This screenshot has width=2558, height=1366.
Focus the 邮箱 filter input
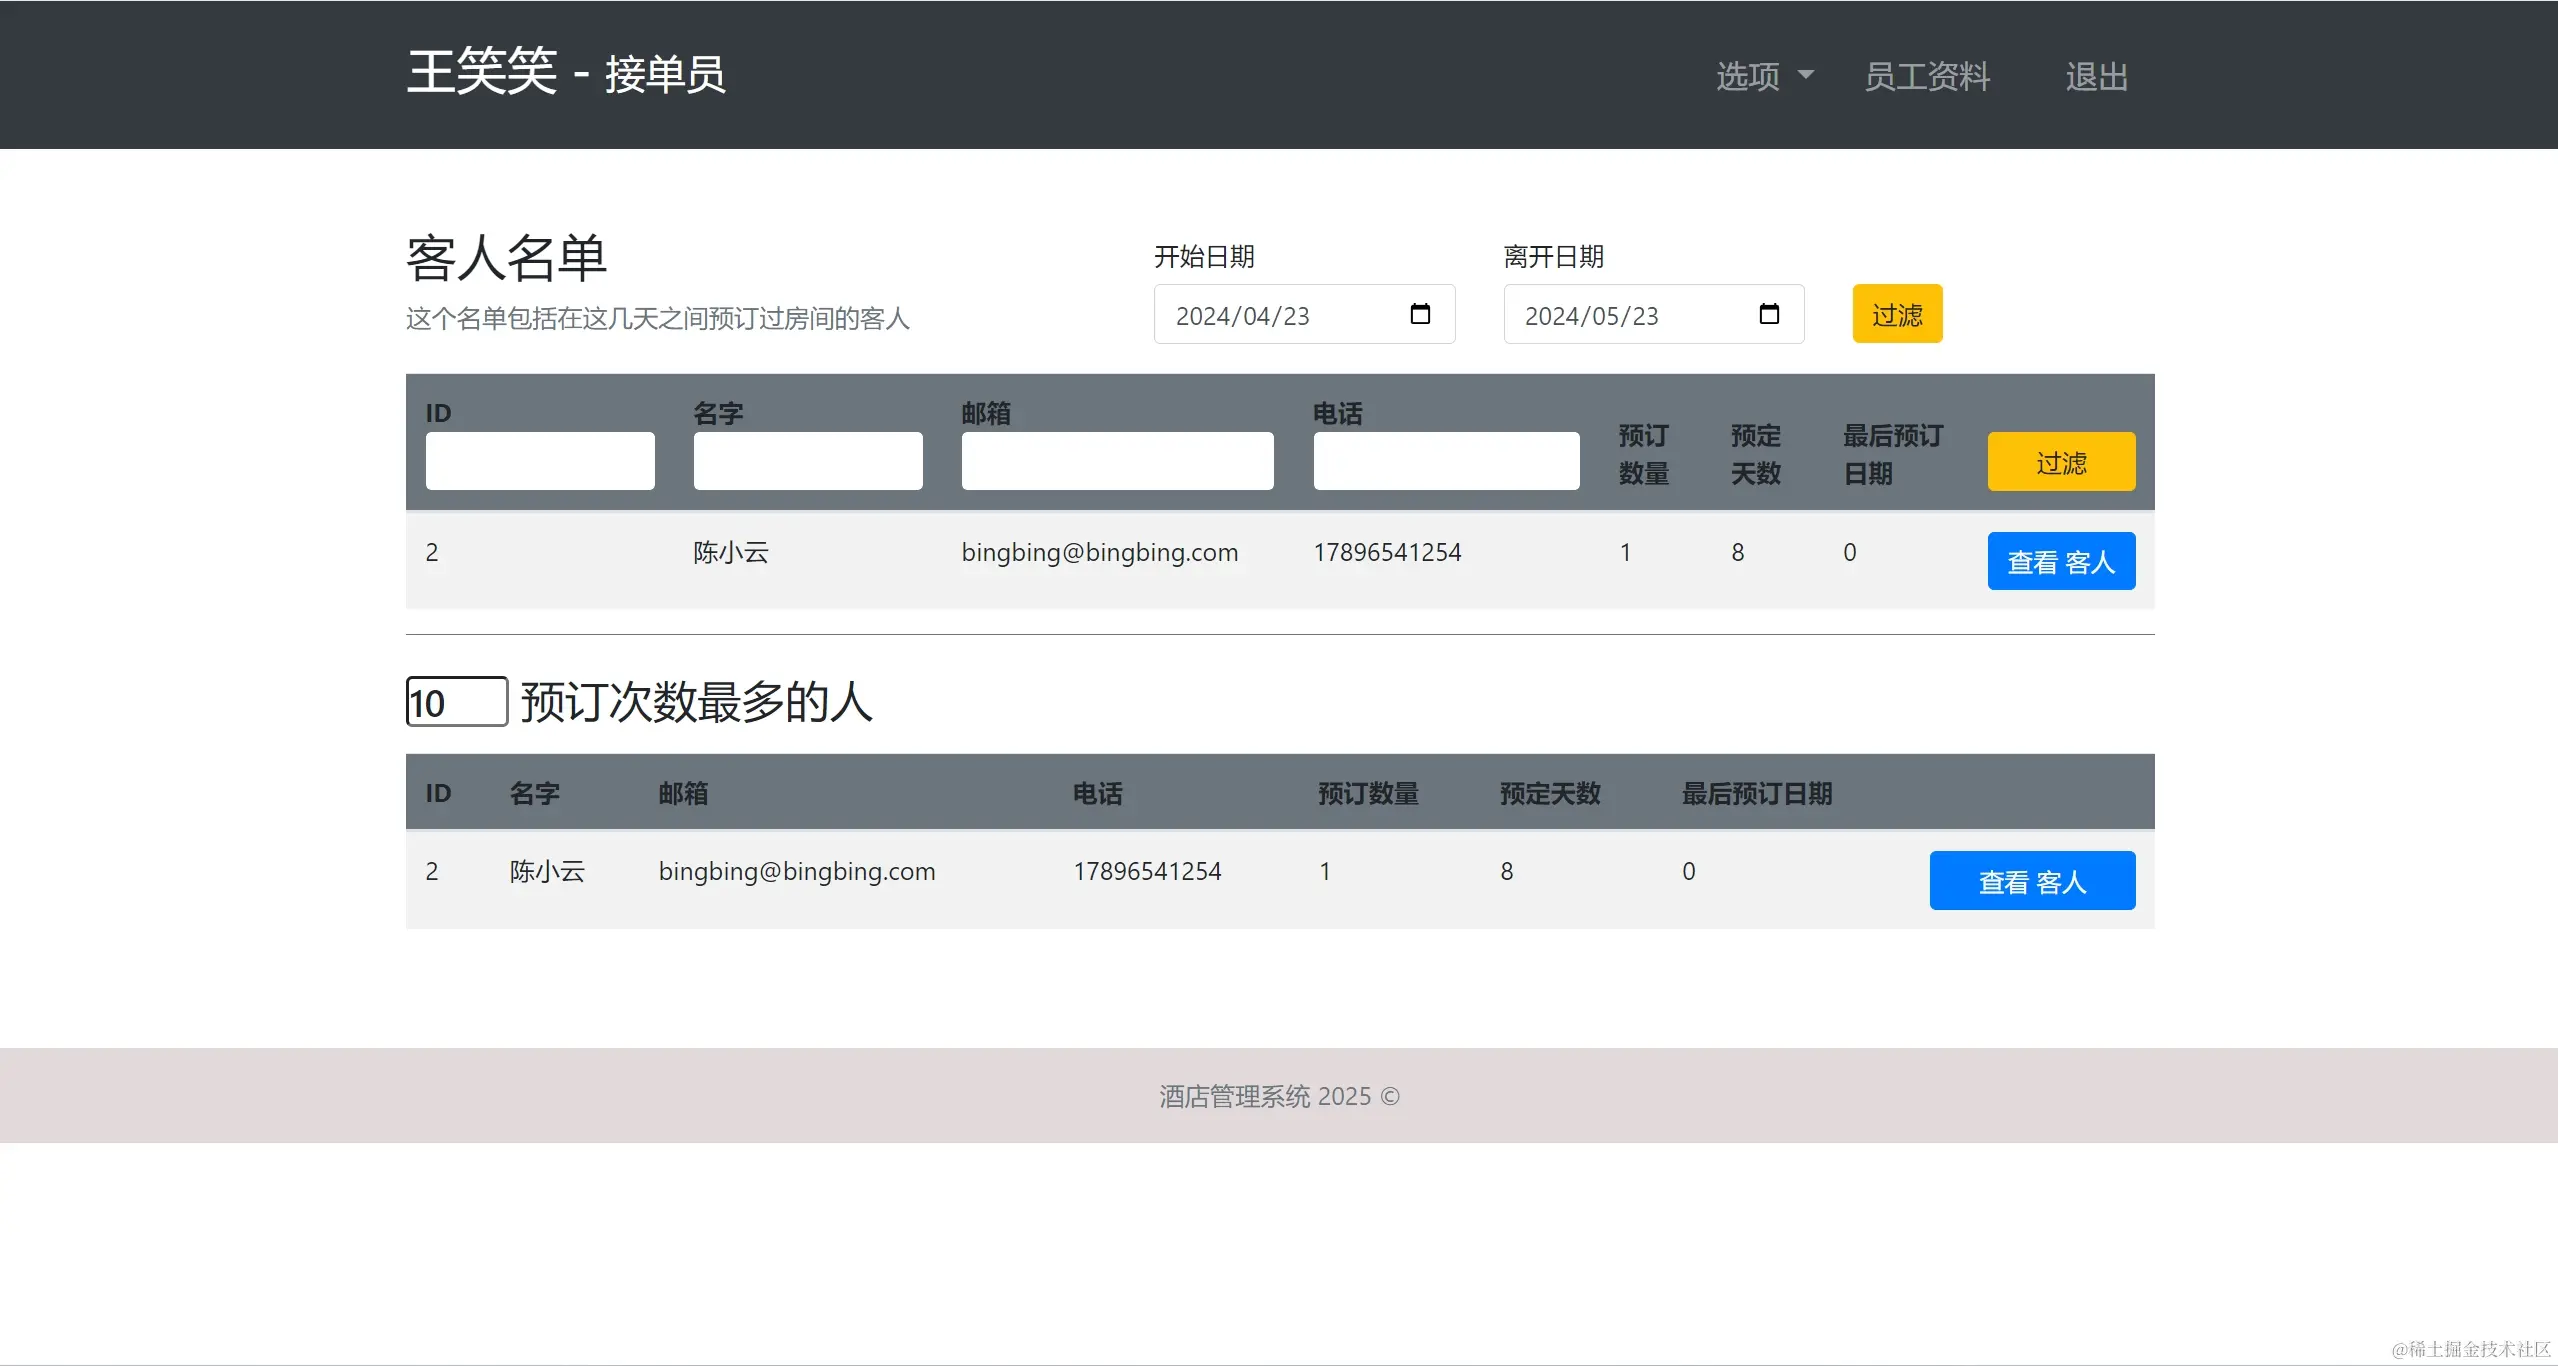[x=1116, y=461]
